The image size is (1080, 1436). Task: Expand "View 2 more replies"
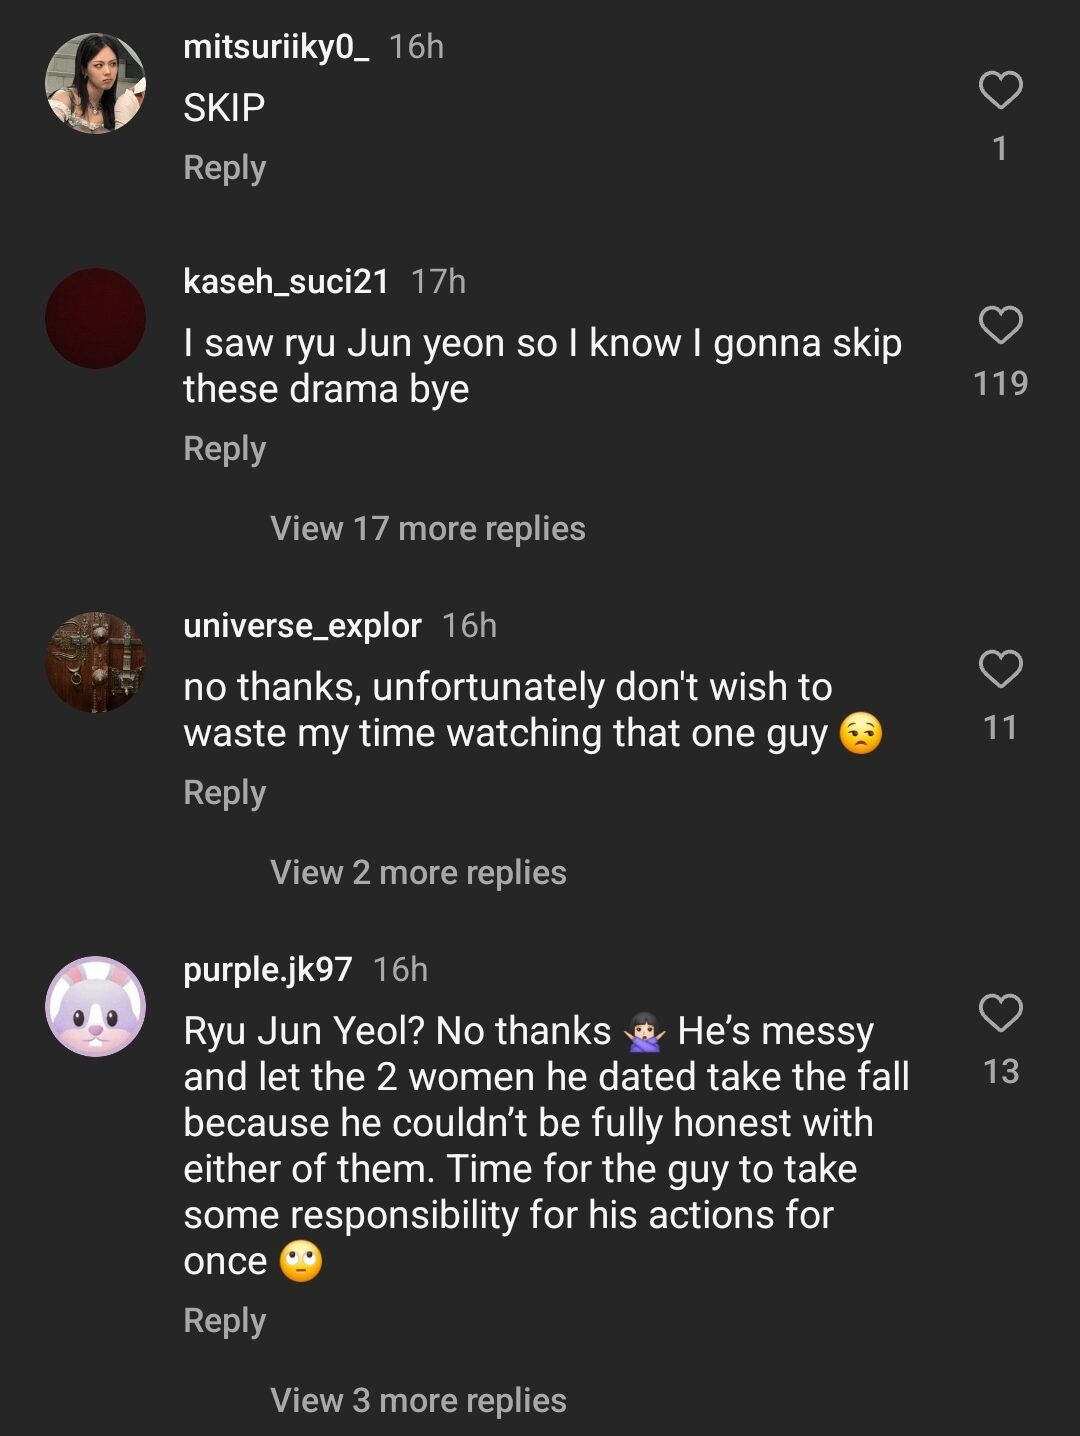pyautogui.click(x=418, y=872)
